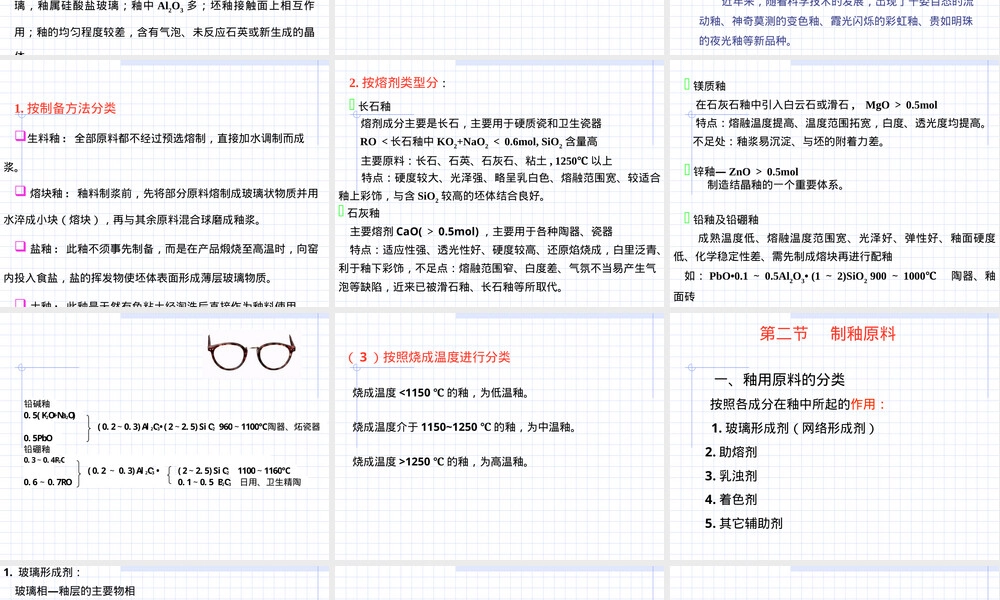Click the line about 1150~1250 ℃ 中温釉
Image resolution: width=1000 pixels, height=600 pixels.
[x=464, y=427]
